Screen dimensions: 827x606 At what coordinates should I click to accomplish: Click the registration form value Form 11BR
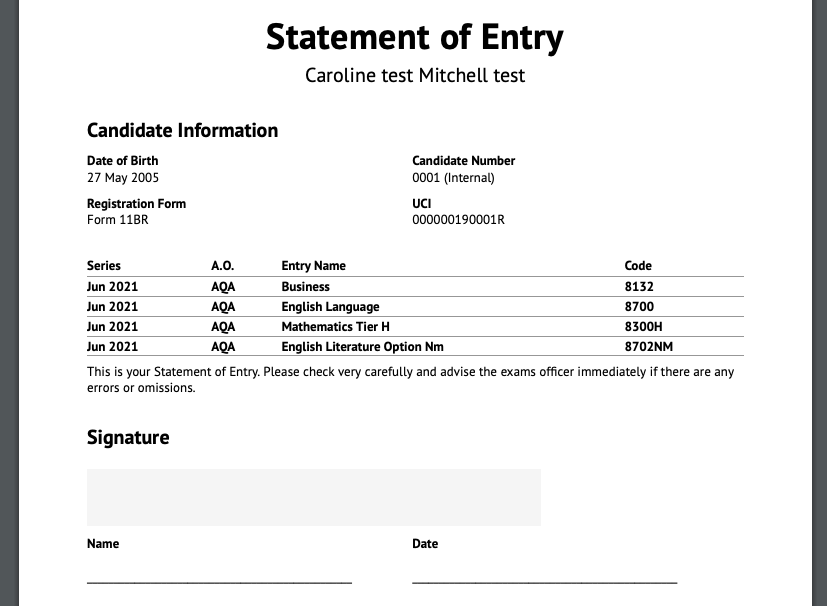pyautogui.click(x=117, y=220)
